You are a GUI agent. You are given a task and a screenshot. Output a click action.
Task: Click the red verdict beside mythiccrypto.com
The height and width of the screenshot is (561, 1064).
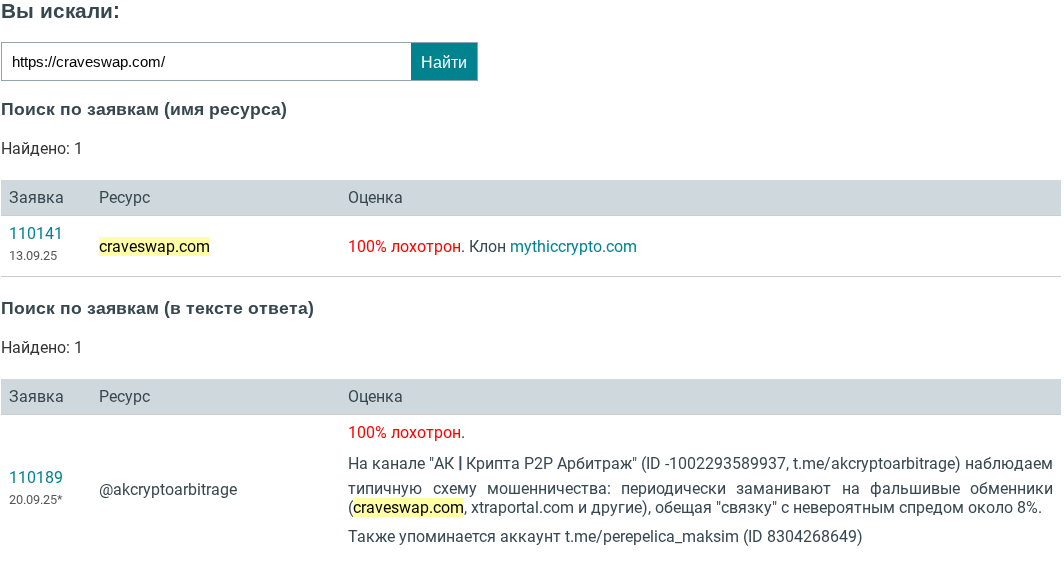click(x=405, y=246)
